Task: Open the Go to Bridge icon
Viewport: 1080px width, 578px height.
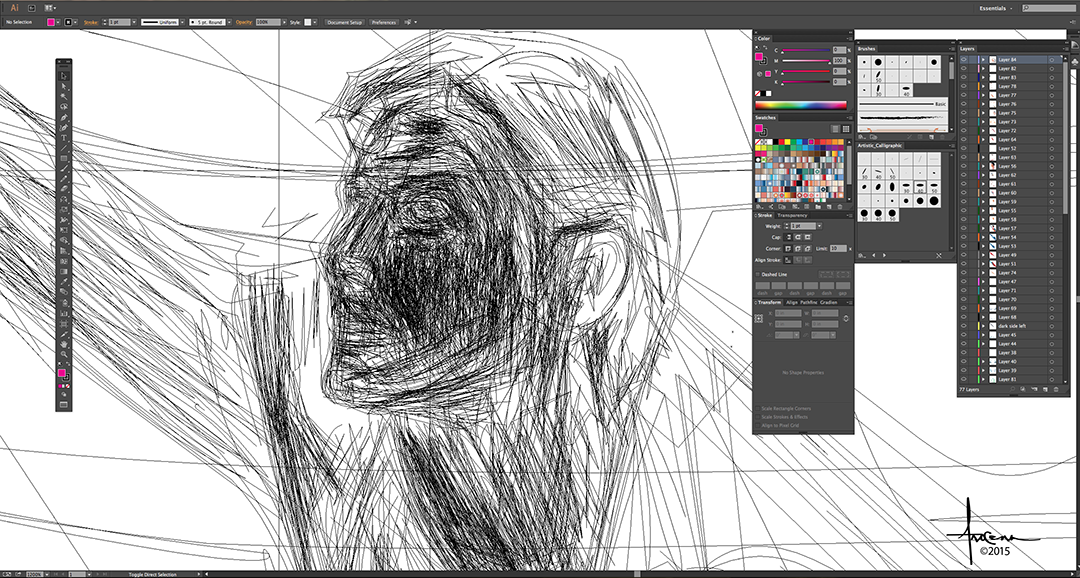Action: coord(32,8)
